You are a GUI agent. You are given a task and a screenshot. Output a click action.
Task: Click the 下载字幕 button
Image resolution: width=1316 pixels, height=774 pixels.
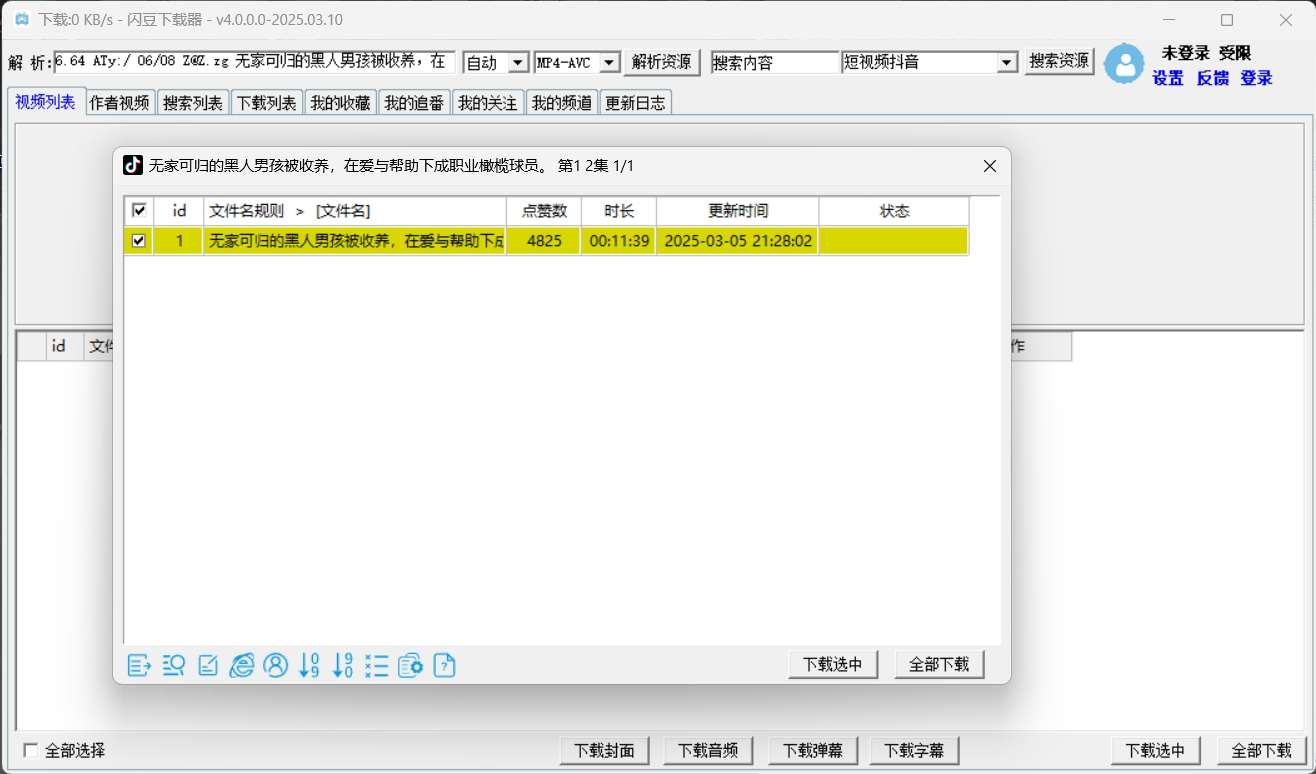click(x=915, y=751)
